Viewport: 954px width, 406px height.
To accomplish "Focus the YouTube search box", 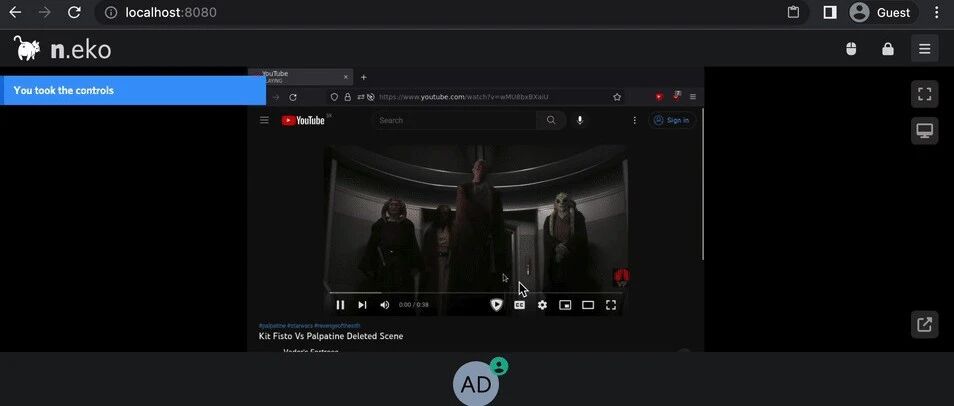I will click(454, 120).
